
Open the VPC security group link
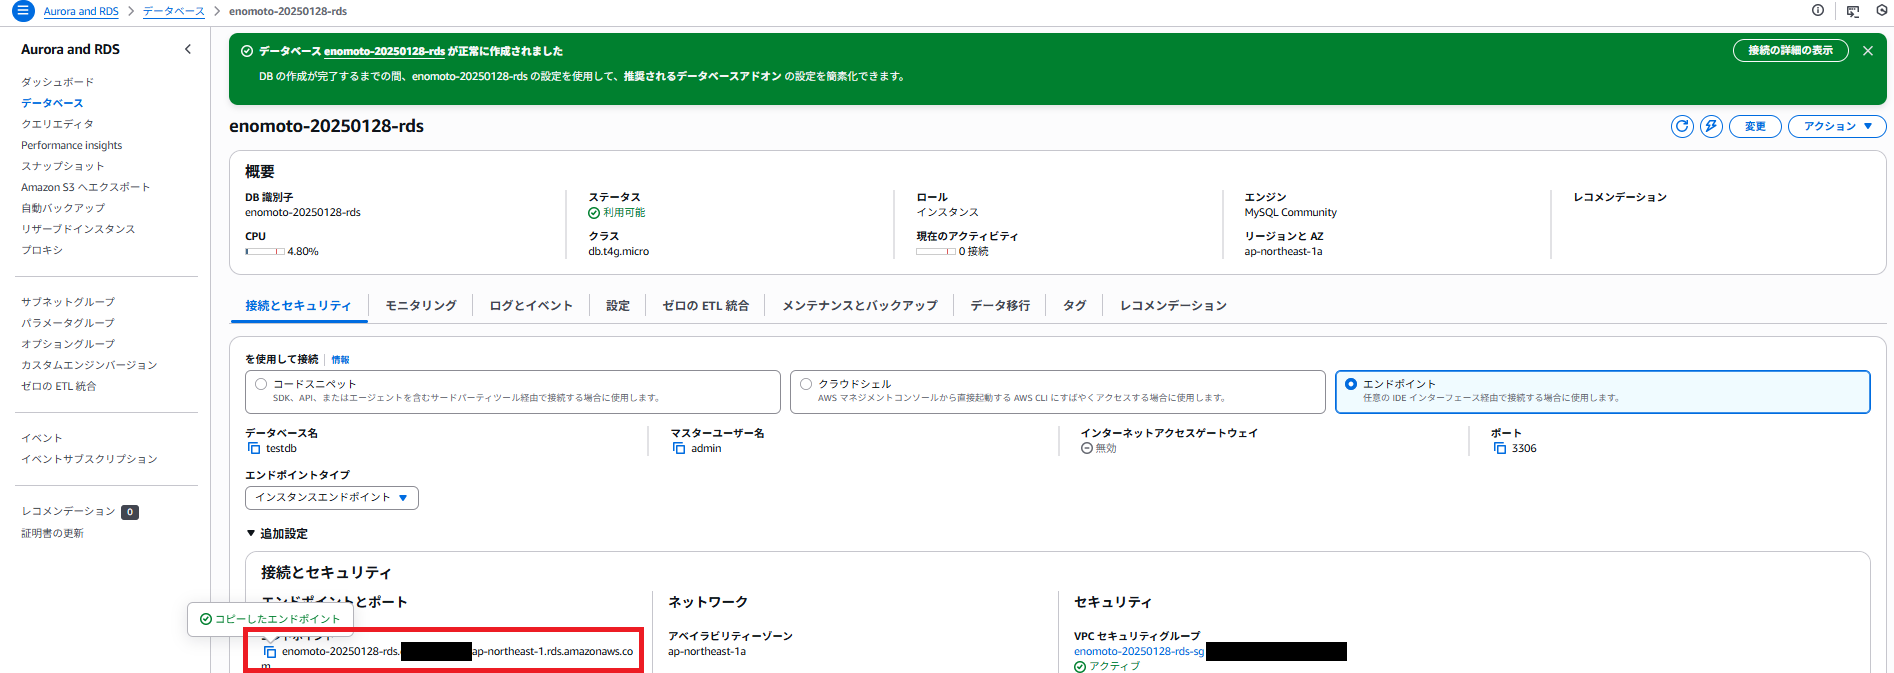click(1139, 652)
